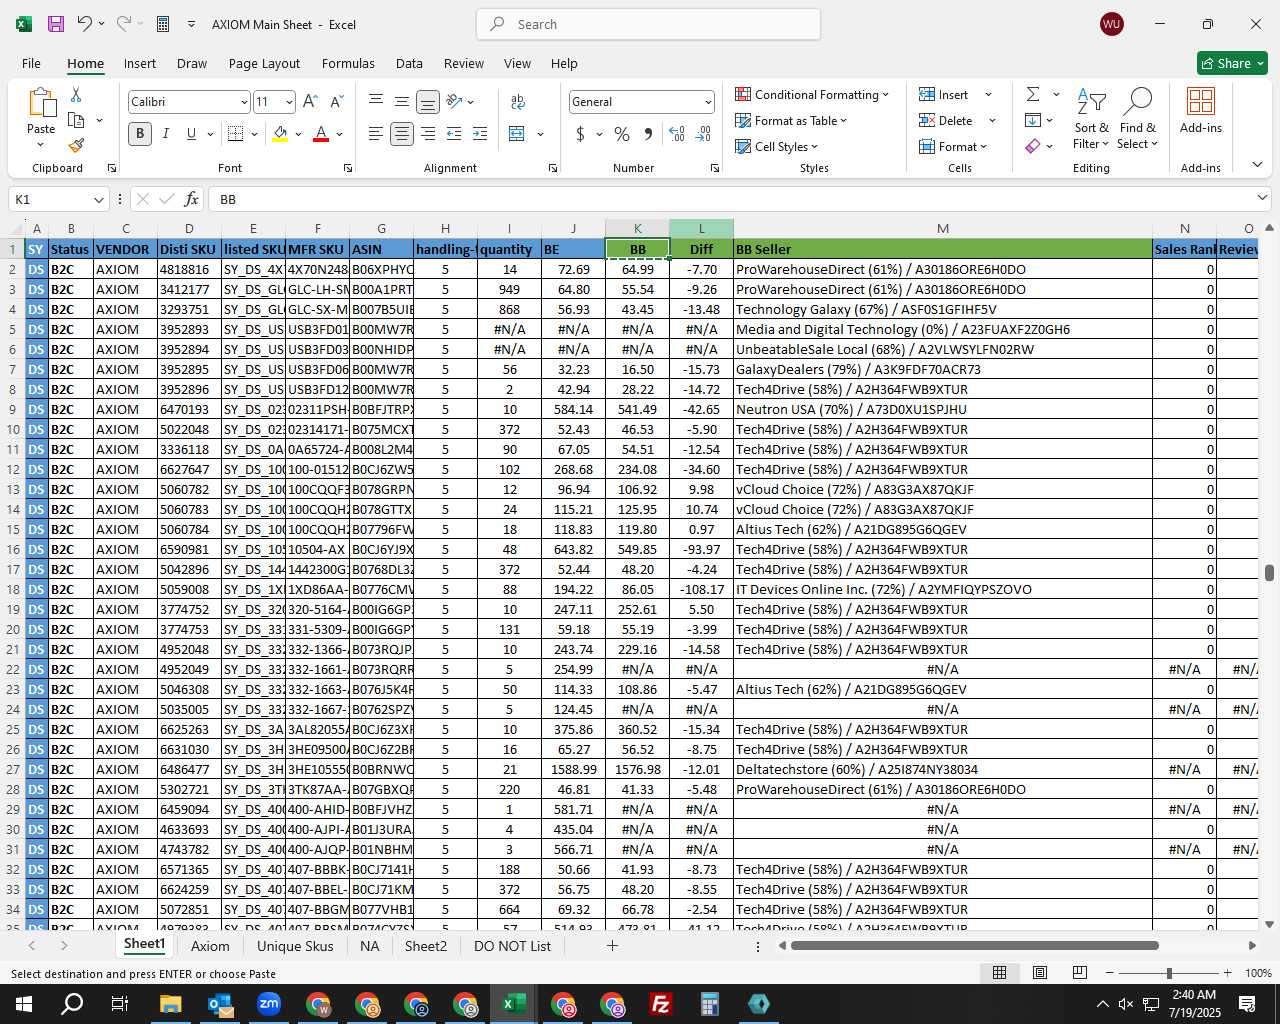Toggle Middle Align vertical alignment
1280x1024 pixels.
click(x=402, y=102)
